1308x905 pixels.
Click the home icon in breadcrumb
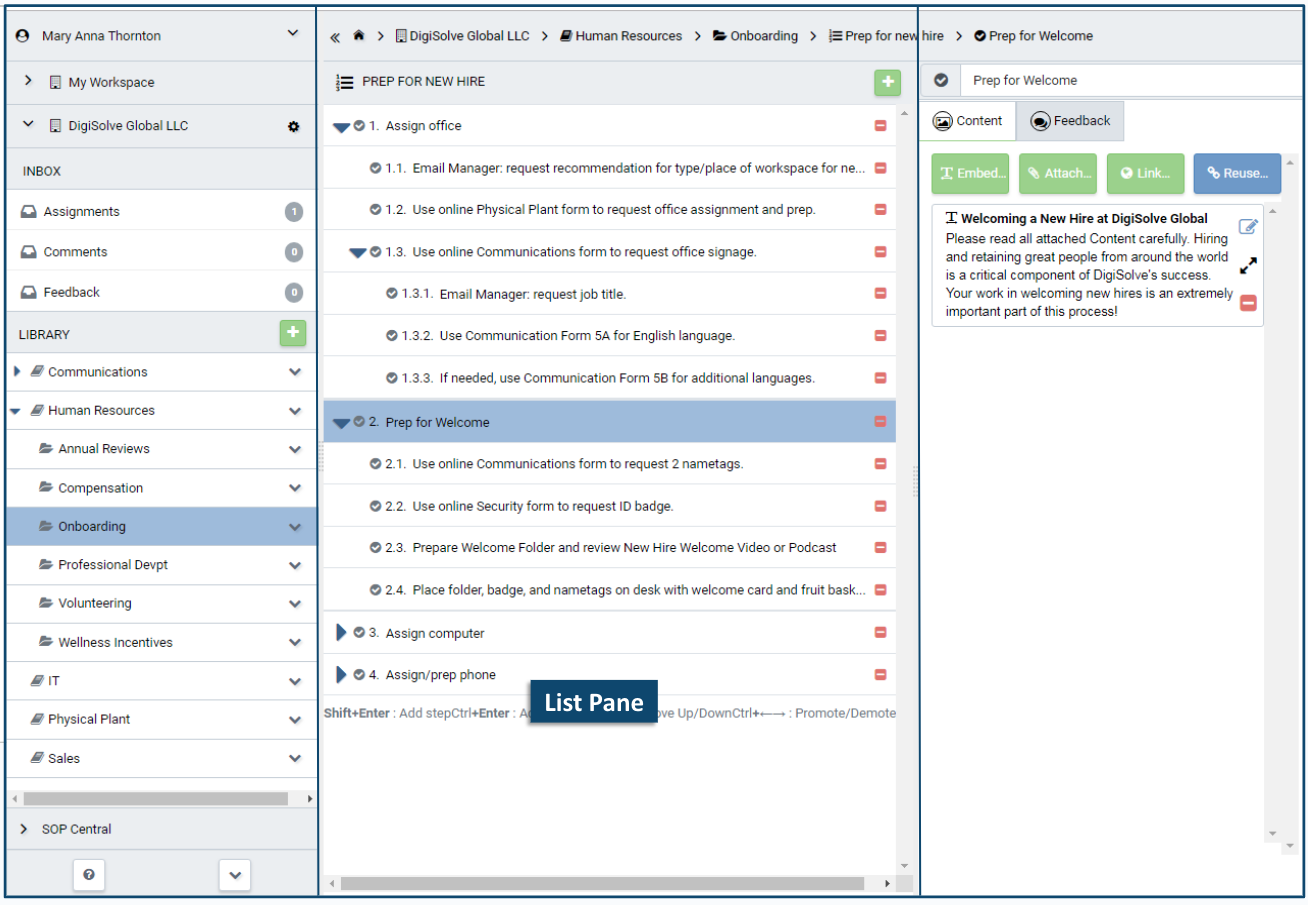(x=358, y=36)
